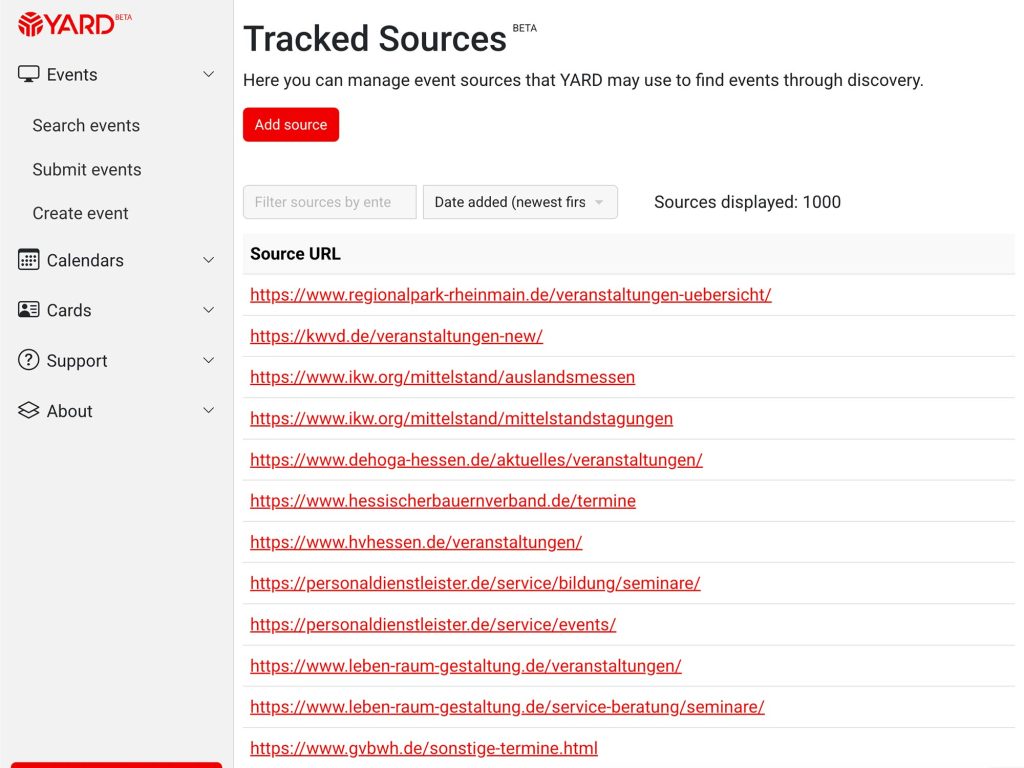Select the Events monitor icon
Viewport: 1024px width, 768px height.
tap(27, 74)
